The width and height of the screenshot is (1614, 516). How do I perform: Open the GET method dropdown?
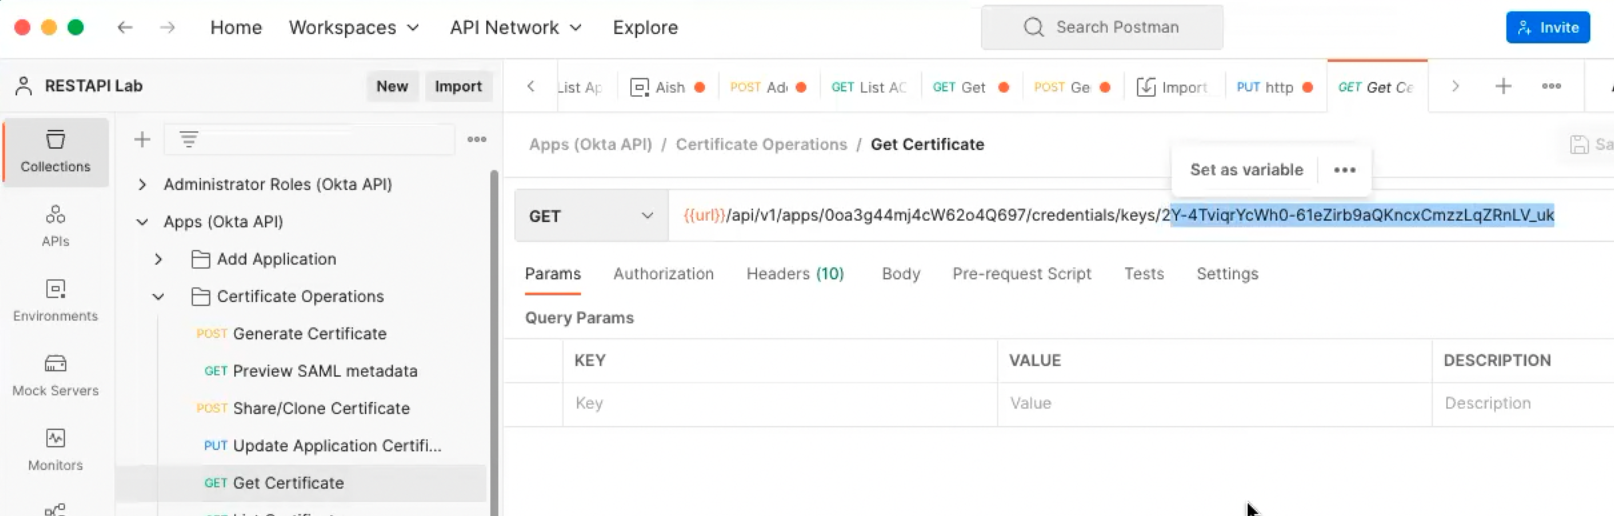[590, 216]
